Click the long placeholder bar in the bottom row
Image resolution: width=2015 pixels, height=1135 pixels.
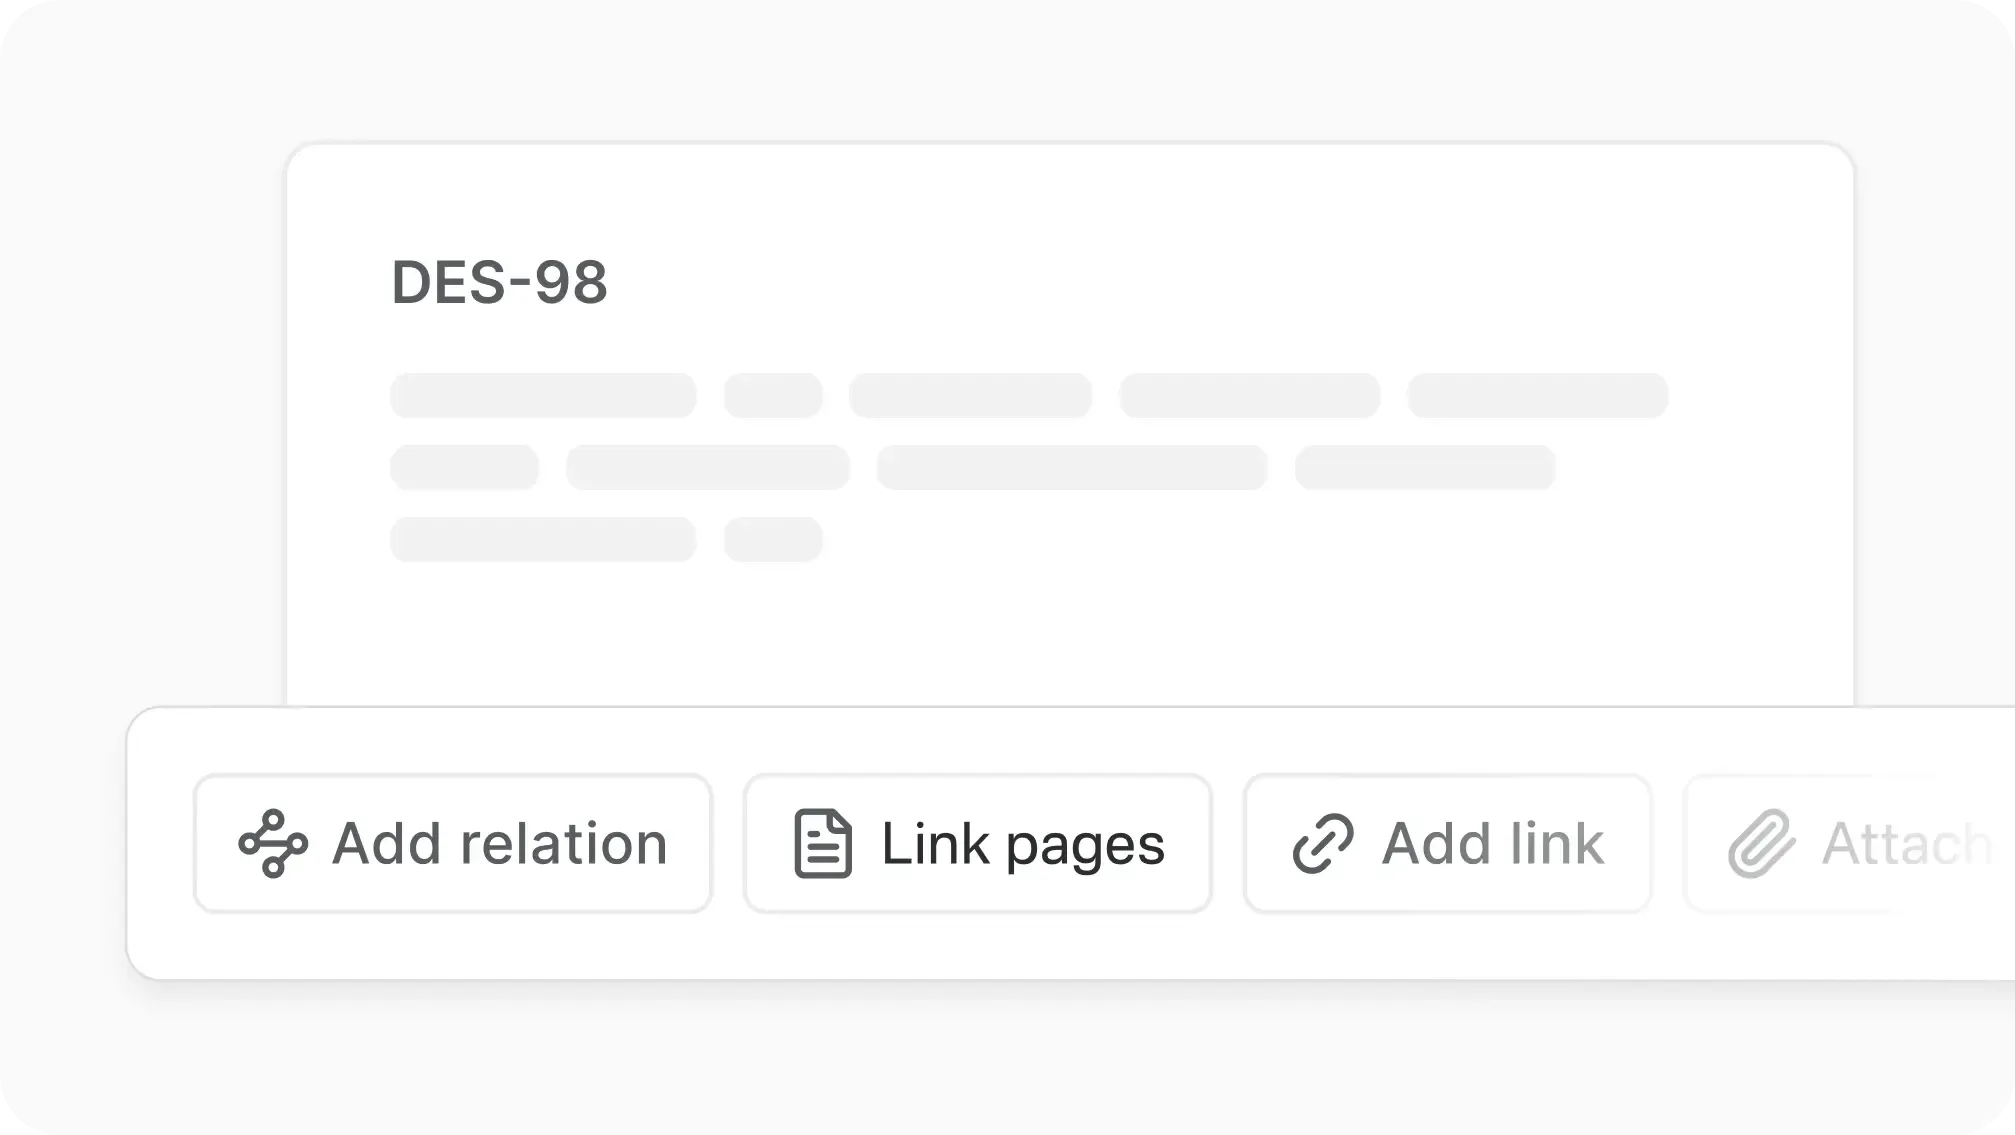tap(543, 540)
